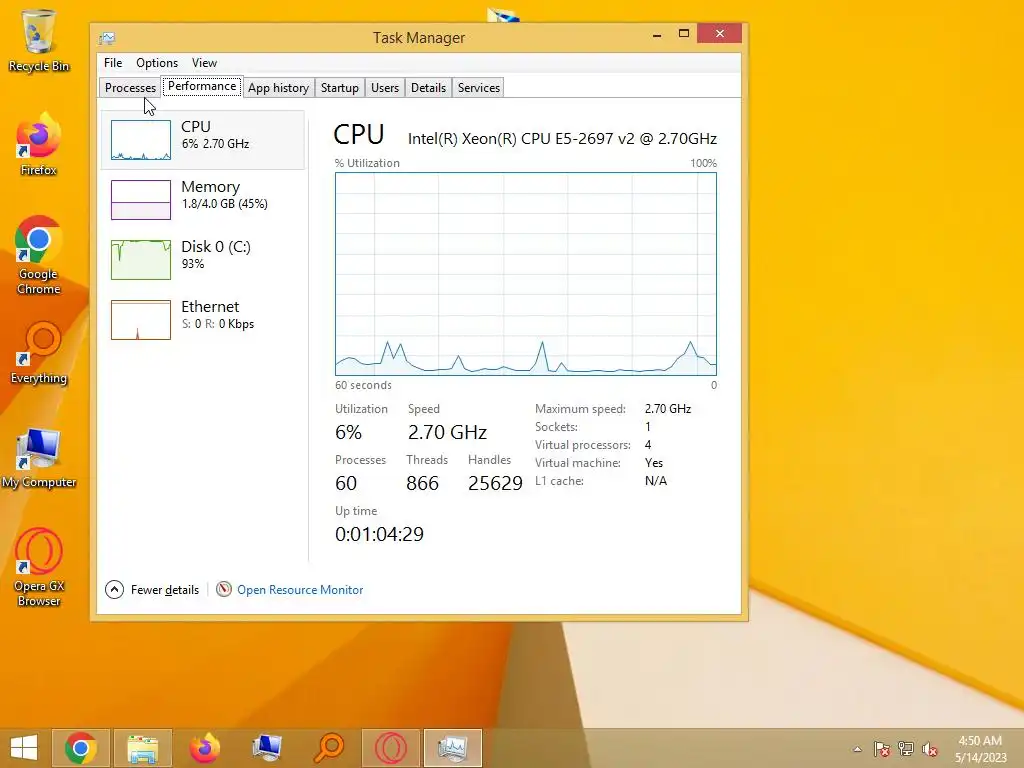The width and height of the screenshot is (1024, 768).
Task: Open the Recycle Bin desktop icon
Action: pos(39,40)
